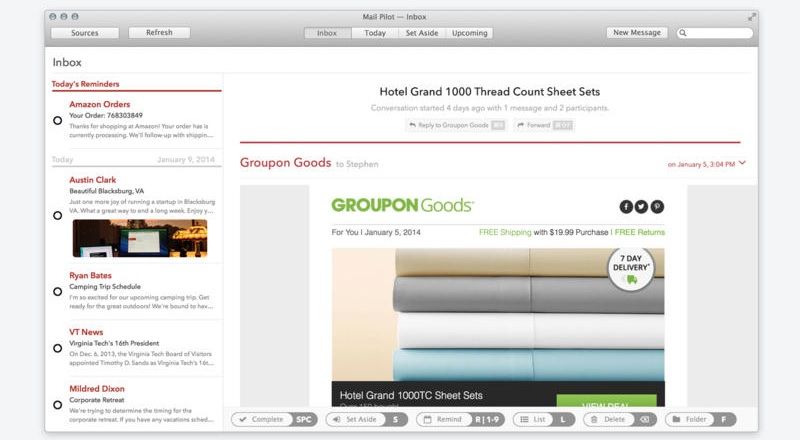Open Groupon Facebook icon
This screenshot has width=800, height=440.
click(x=626, y=207)
